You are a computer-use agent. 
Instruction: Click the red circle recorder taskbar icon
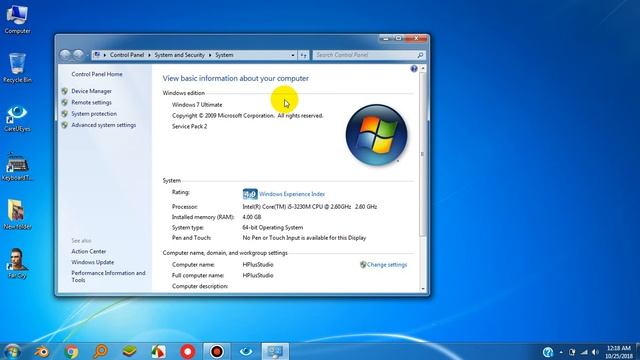coord(188,351)
